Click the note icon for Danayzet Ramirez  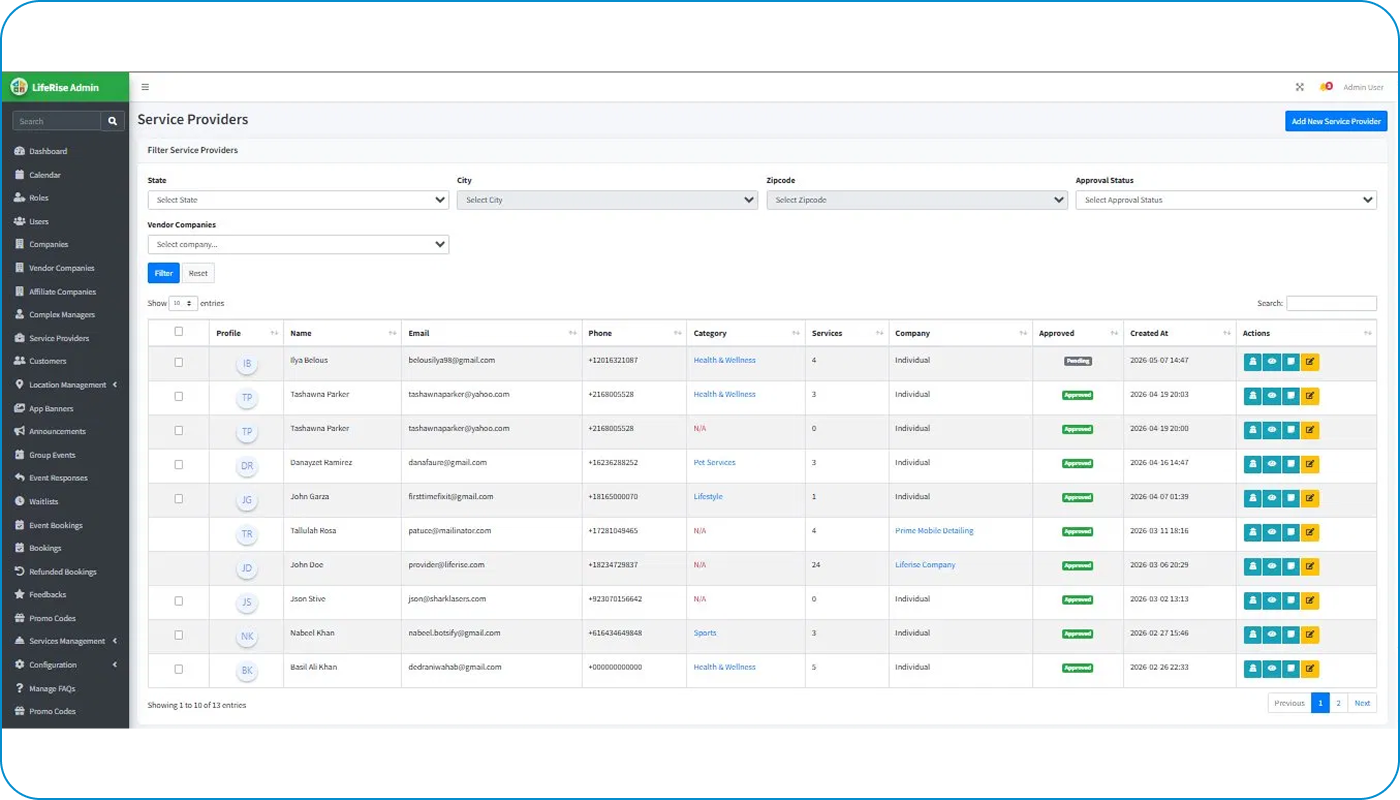tap(1291, 464)
